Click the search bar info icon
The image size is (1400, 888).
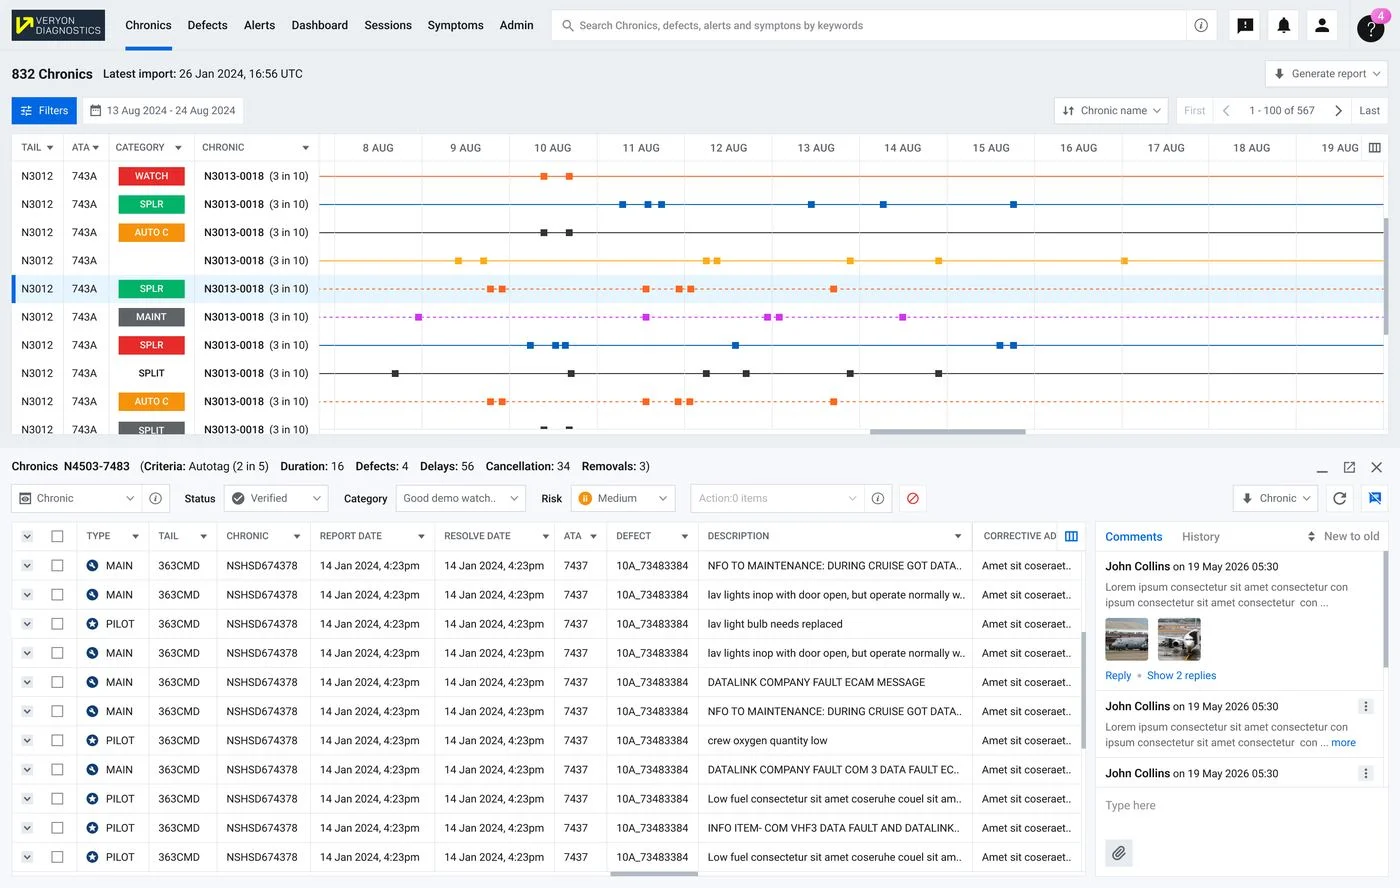pos(1201,26)
